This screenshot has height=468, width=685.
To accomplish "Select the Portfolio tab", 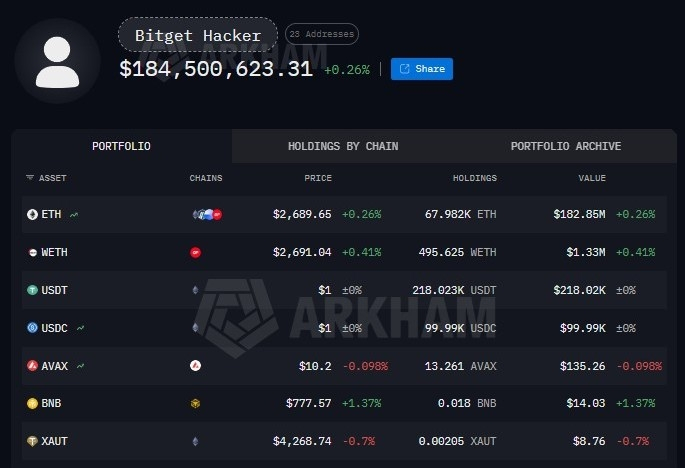I will (121, 146).
